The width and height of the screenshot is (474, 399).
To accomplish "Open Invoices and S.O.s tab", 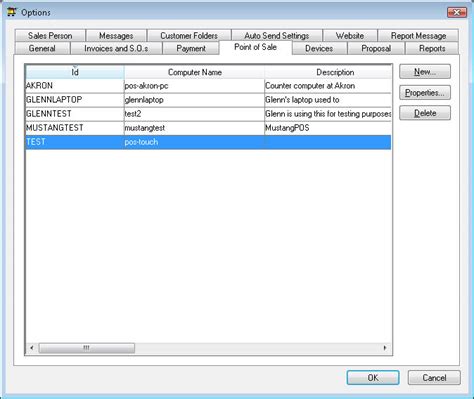I will 116,48.
